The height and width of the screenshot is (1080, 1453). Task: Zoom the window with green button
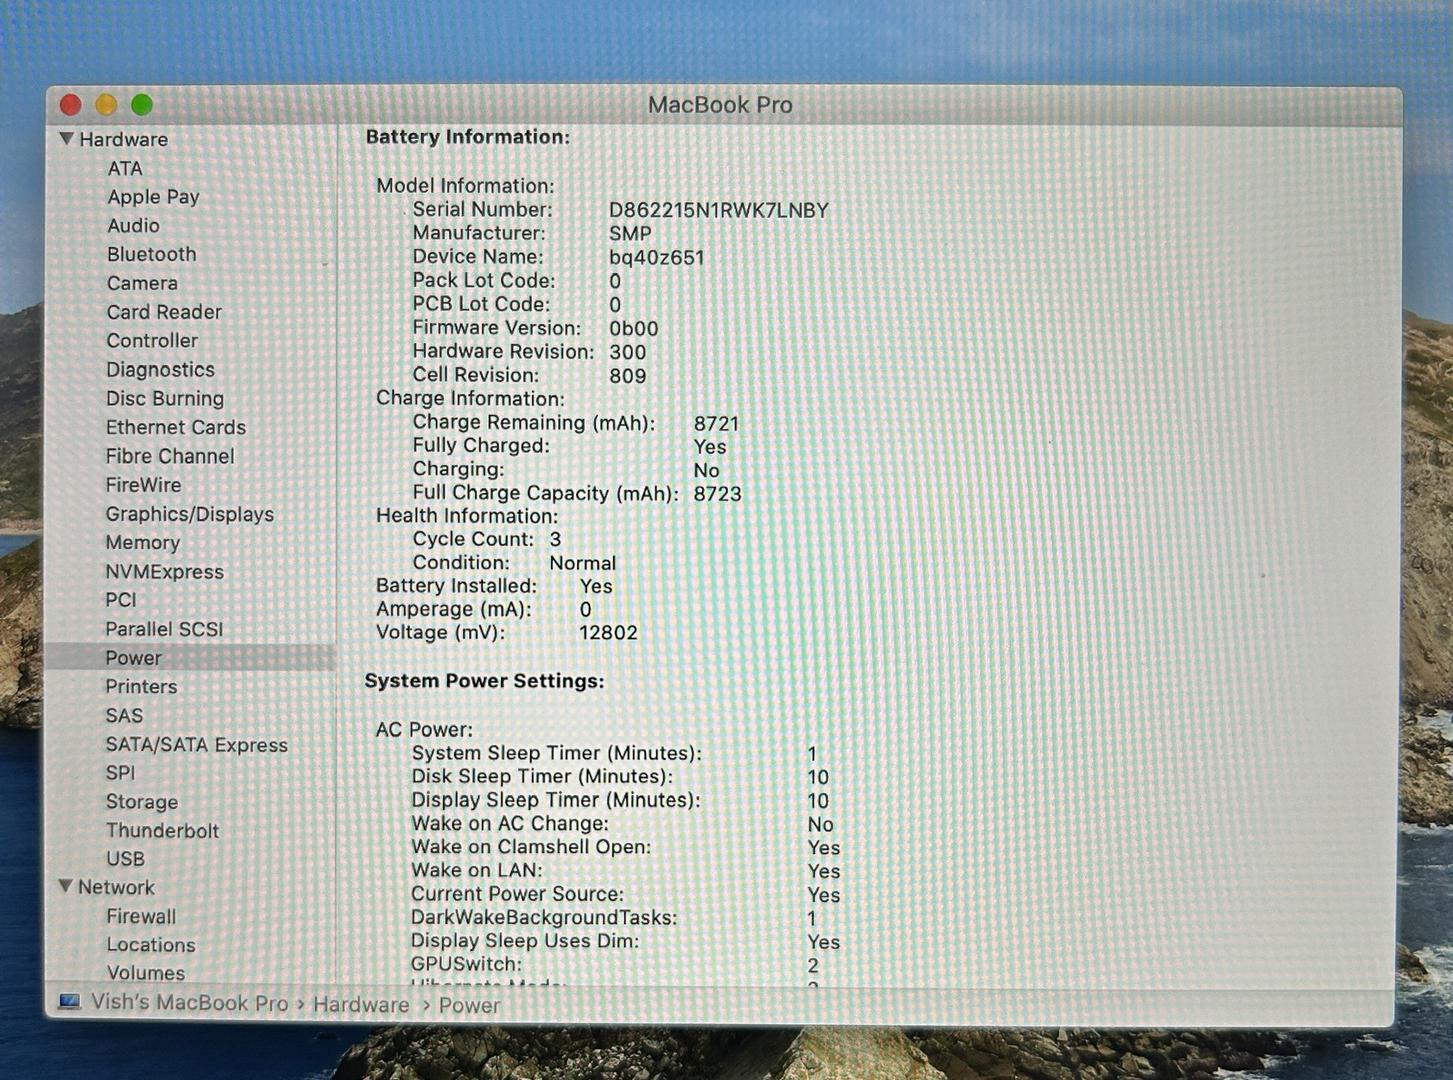[x=142, y=105]
